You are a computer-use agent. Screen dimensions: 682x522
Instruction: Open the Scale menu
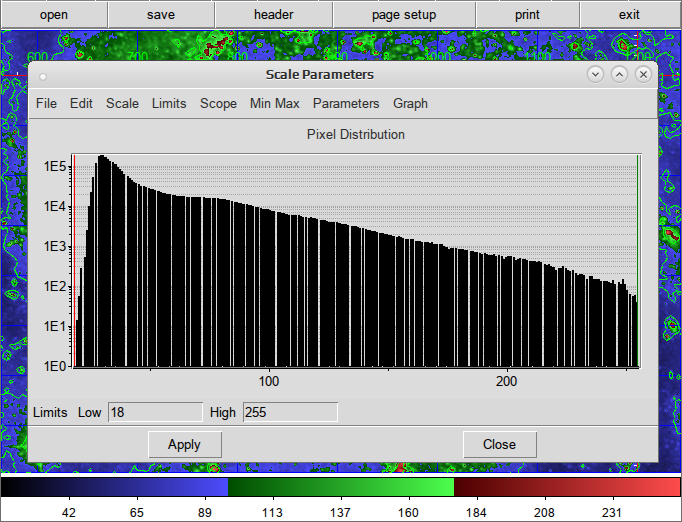tap(122, 104)
